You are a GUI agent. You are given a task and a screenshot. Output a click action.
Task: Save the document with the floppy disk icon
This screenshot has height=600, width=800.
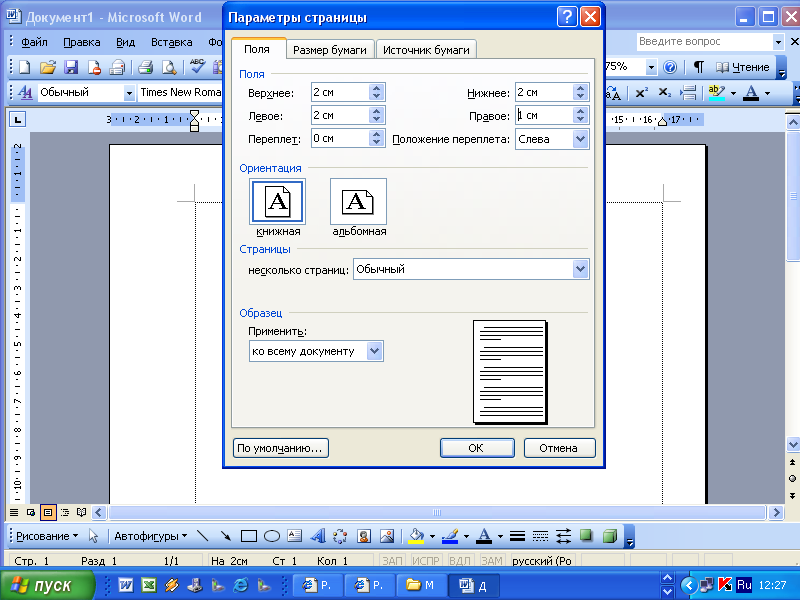(x=70, y=67)
